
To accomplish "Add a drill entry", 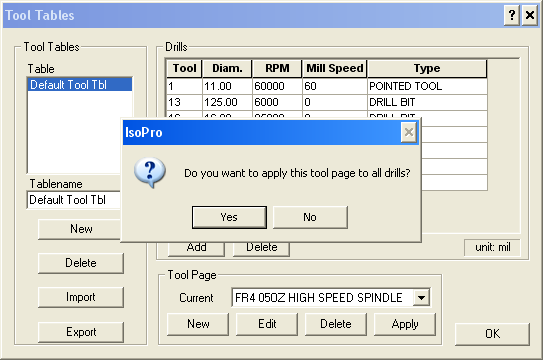I will coord(196,248).
